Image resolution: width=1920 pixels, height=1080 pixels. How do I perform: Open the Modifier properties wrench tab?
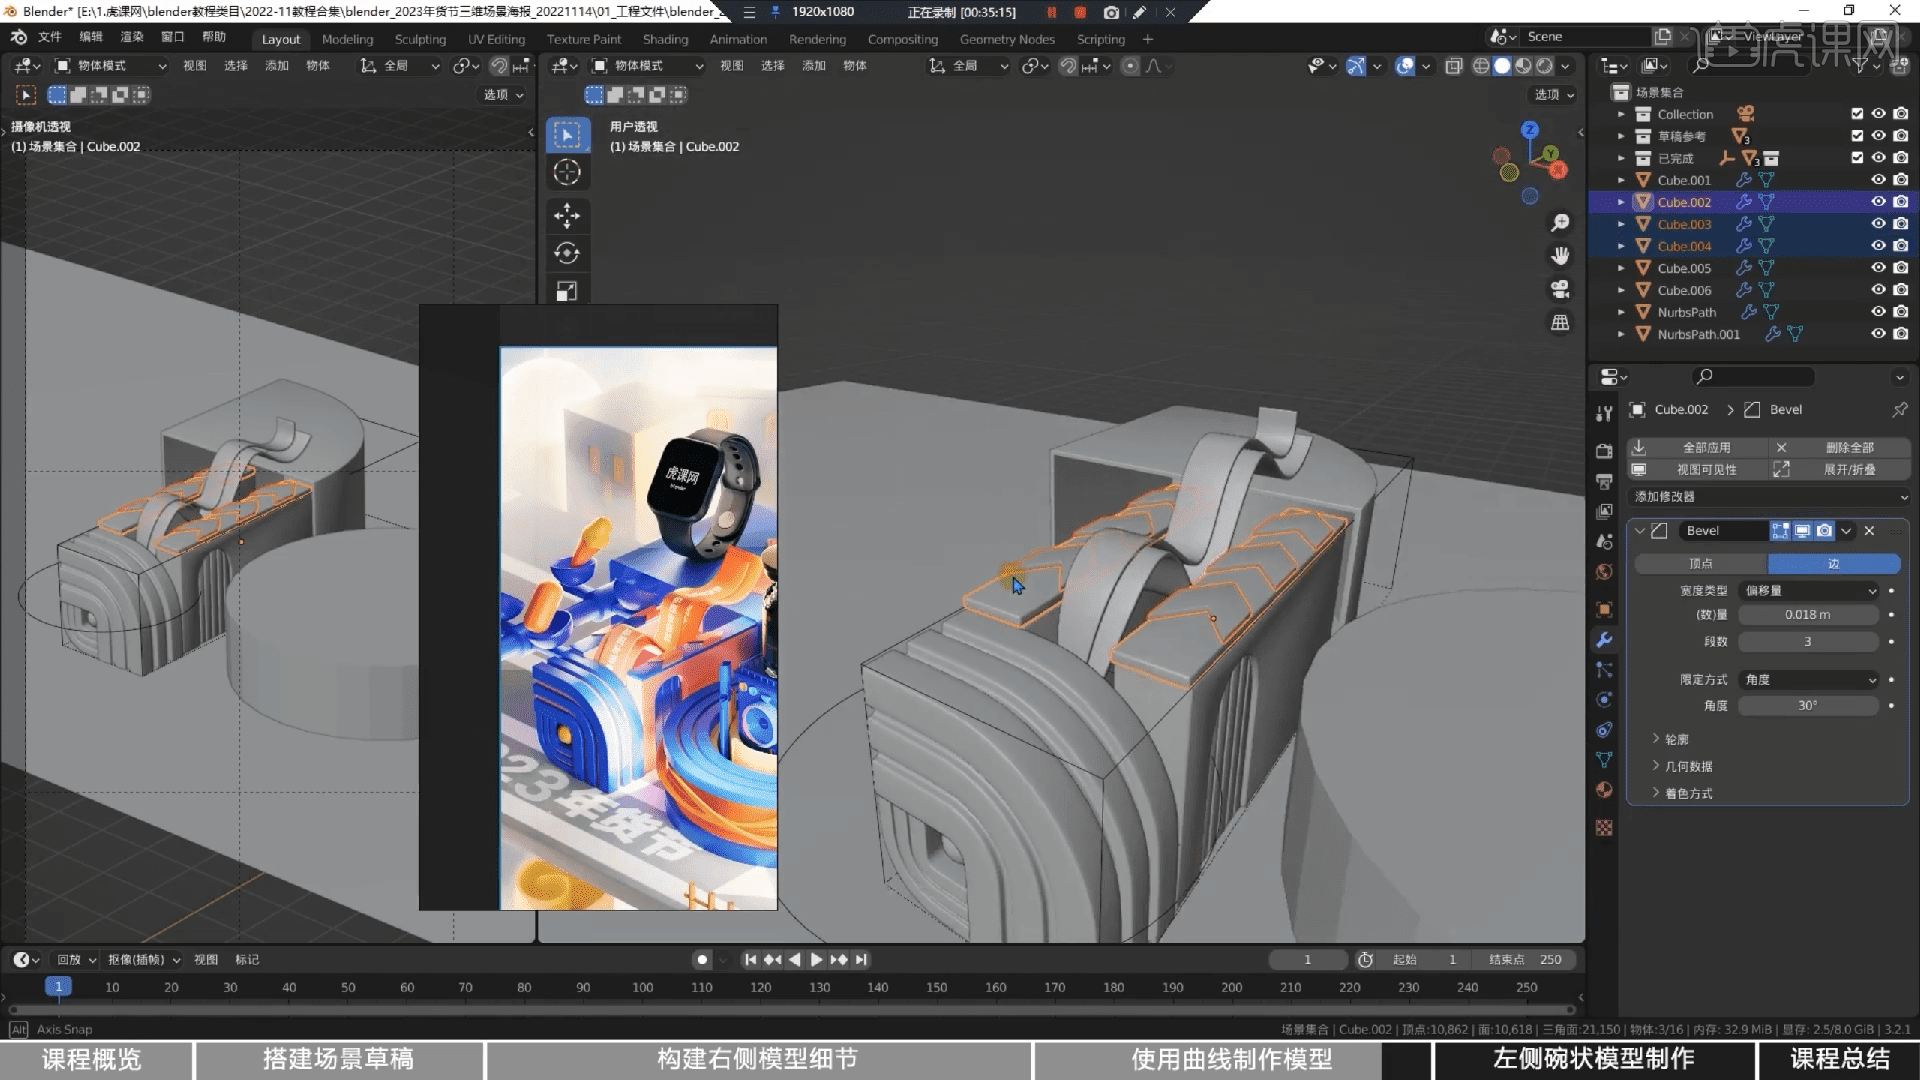point(1604,640)
